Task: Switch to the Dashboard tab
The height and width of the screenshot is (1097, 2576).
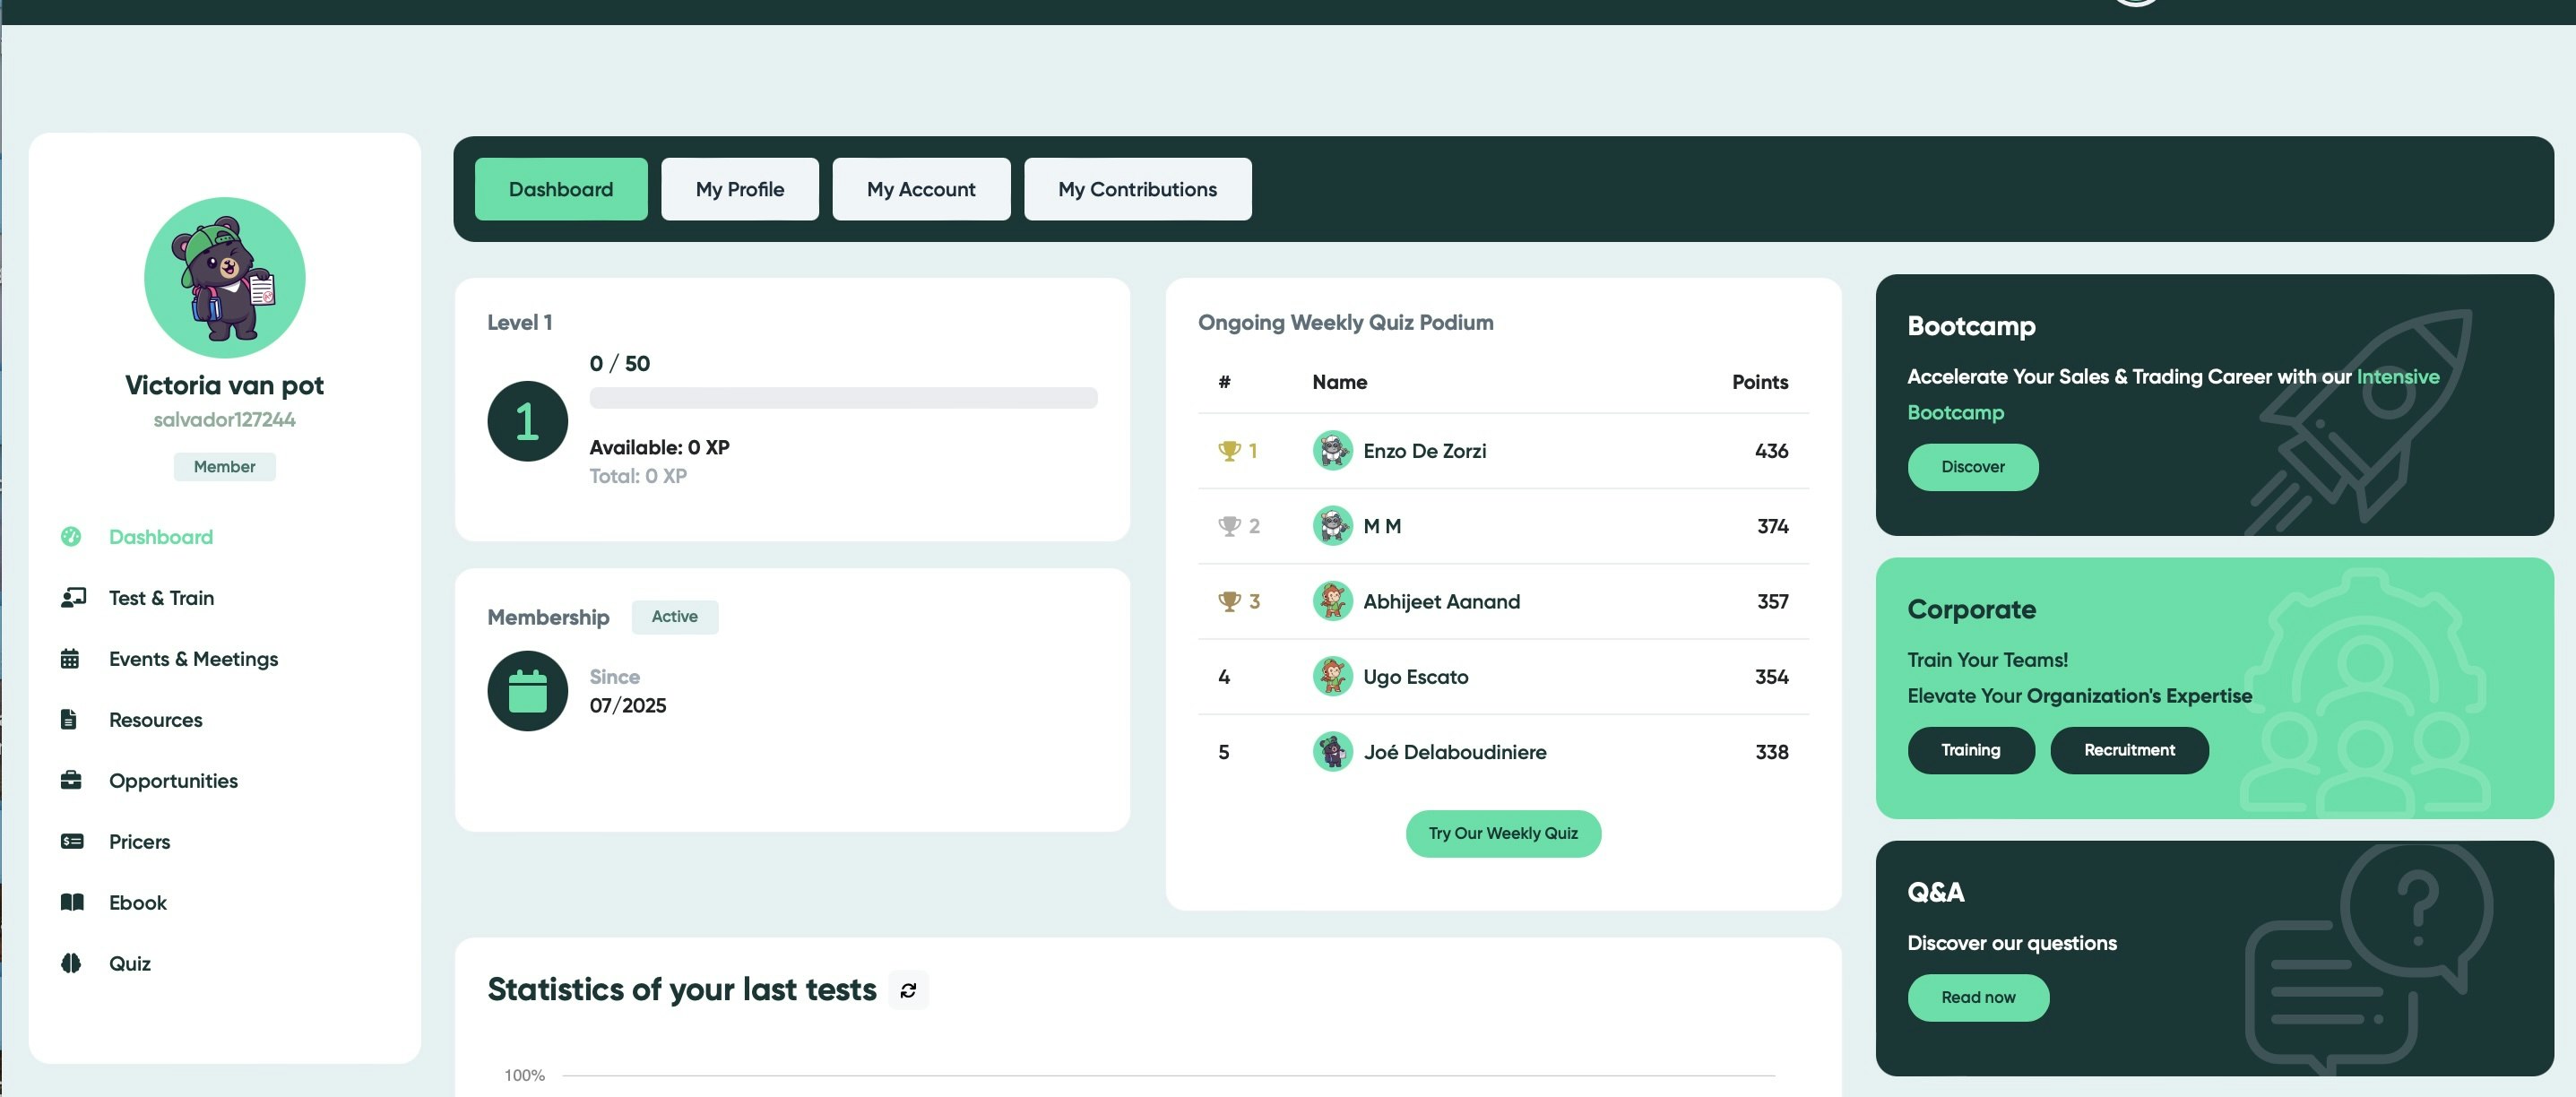Action: click(561, 189)
